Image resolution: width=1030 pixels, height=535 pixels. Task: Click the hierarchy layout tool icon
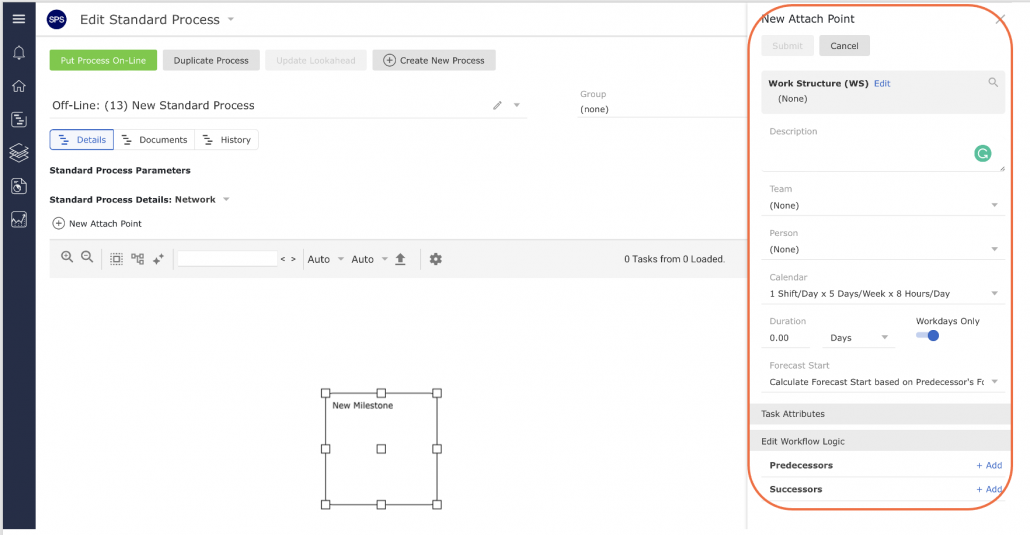137,259
